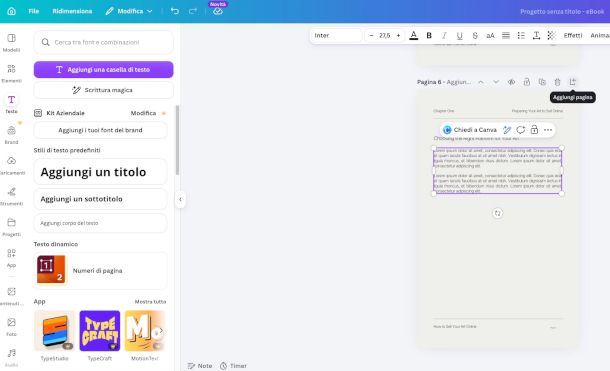Open the Ridimensiona menu
The image size is (610, 371).
tap(72, 11)
